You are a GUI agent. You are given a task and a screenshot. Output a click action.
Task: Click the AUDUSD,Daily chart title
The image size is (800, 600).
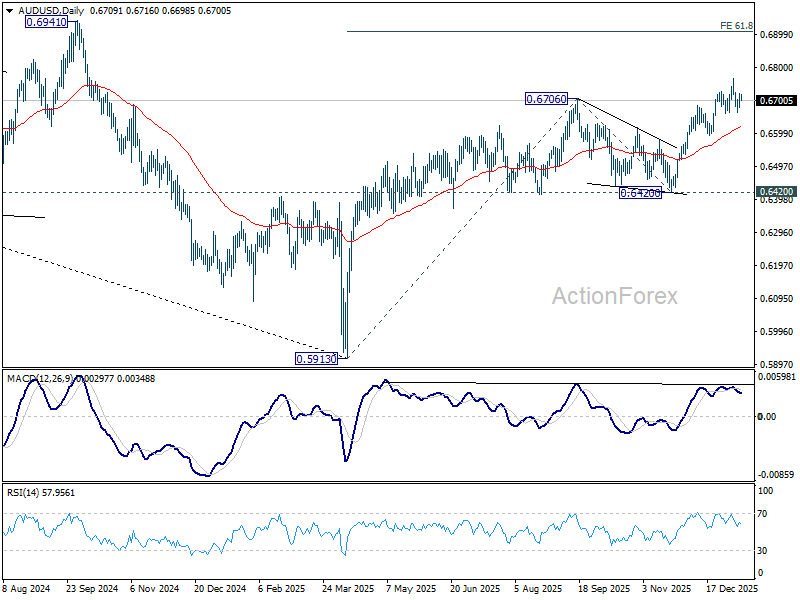(x=44, y=10)
